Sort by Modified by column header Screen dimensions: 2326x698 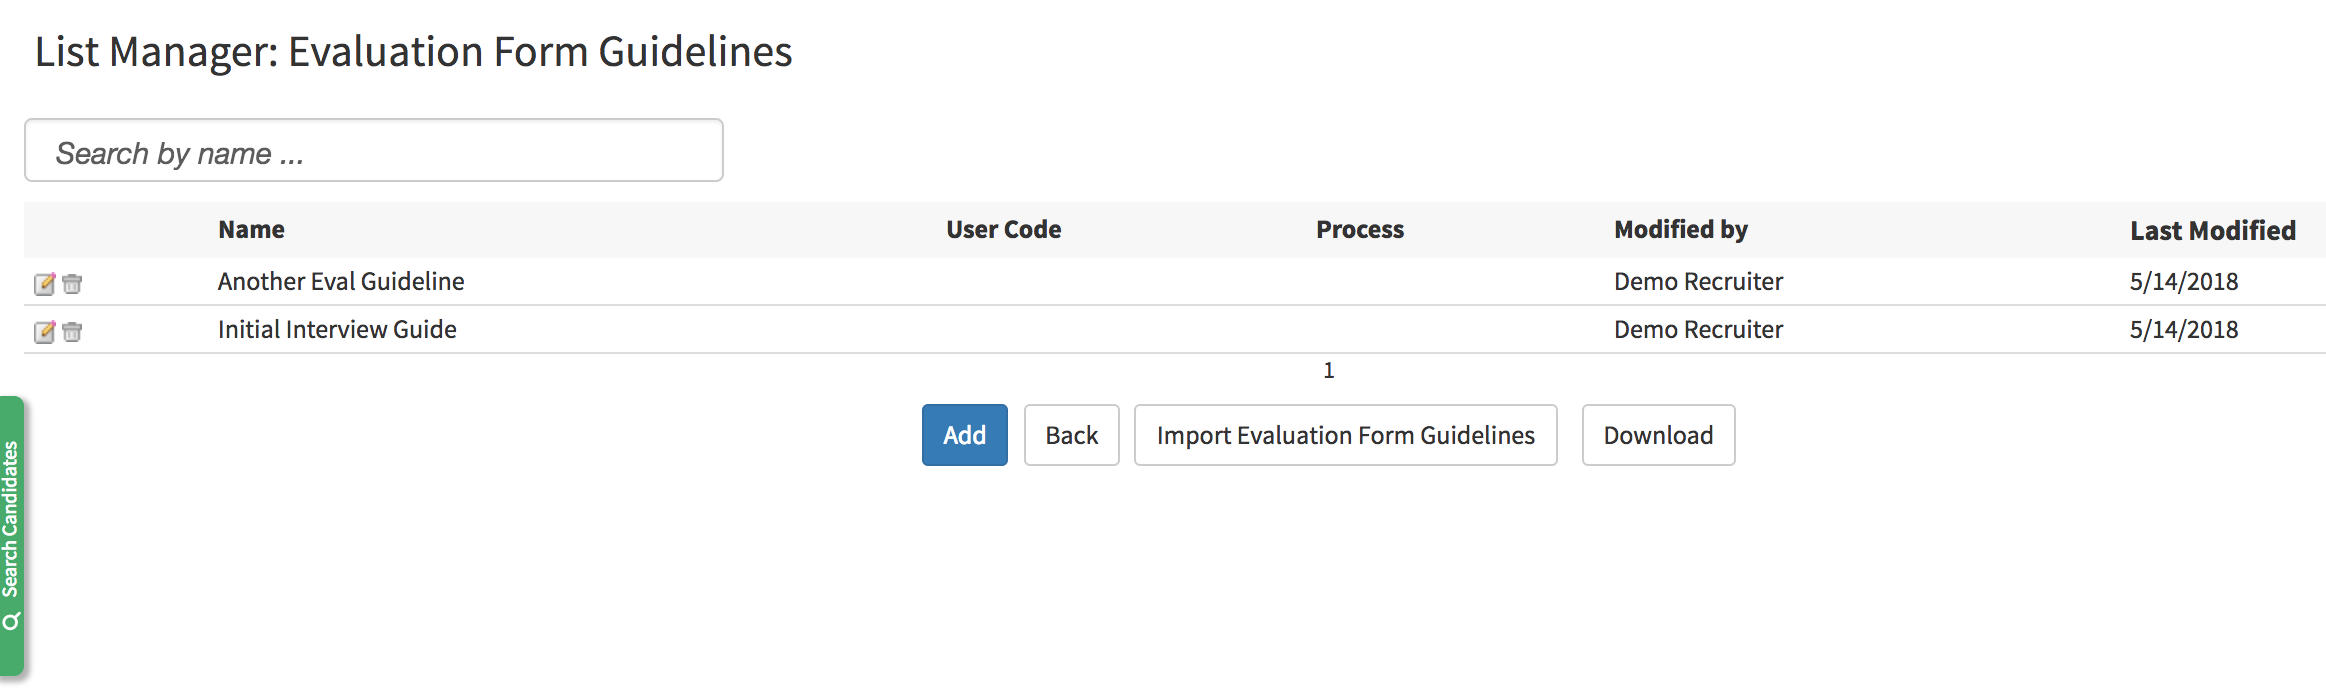(1680, 230)
